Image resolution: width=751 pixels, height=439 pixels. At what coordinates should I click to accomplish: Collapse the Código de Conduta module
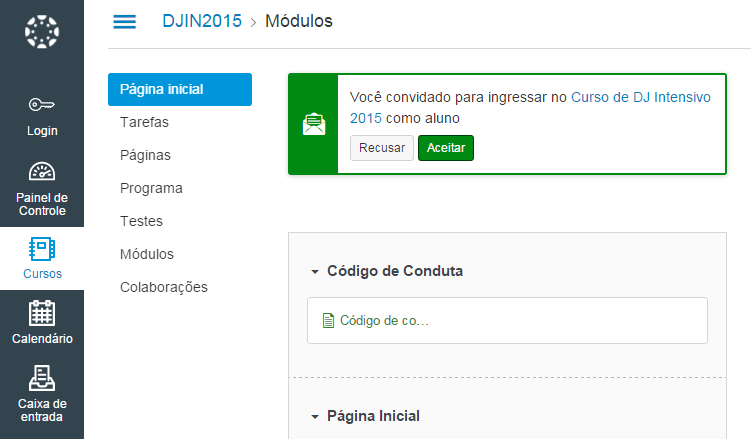[315, 271]
